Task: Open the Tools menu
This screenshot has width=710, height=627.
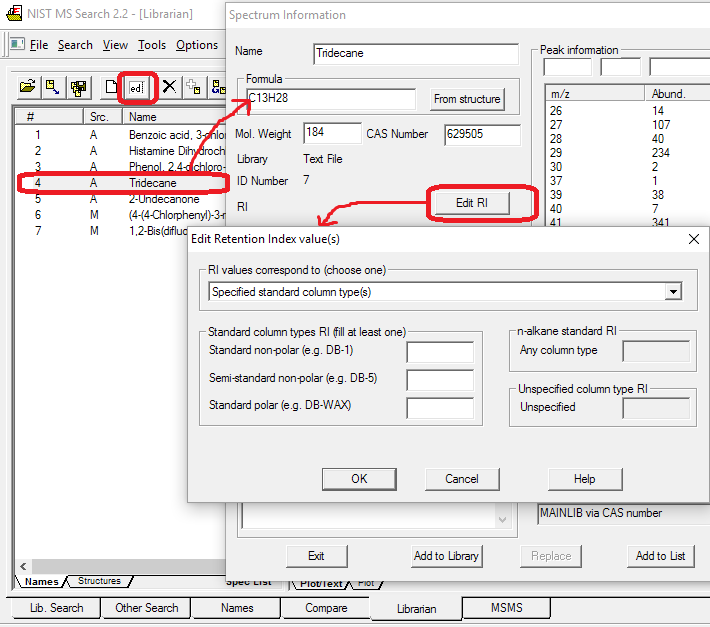Action: pyautogui.click(x=152, y=45)
